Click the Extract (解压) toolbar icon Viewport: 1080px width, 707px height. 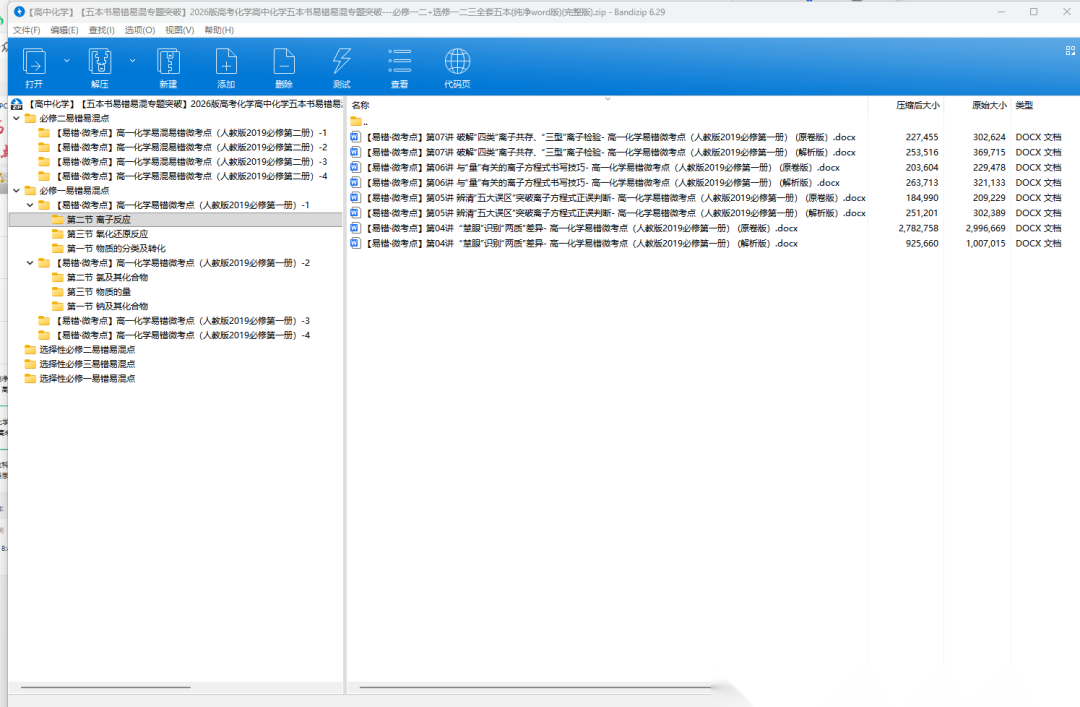100,64
